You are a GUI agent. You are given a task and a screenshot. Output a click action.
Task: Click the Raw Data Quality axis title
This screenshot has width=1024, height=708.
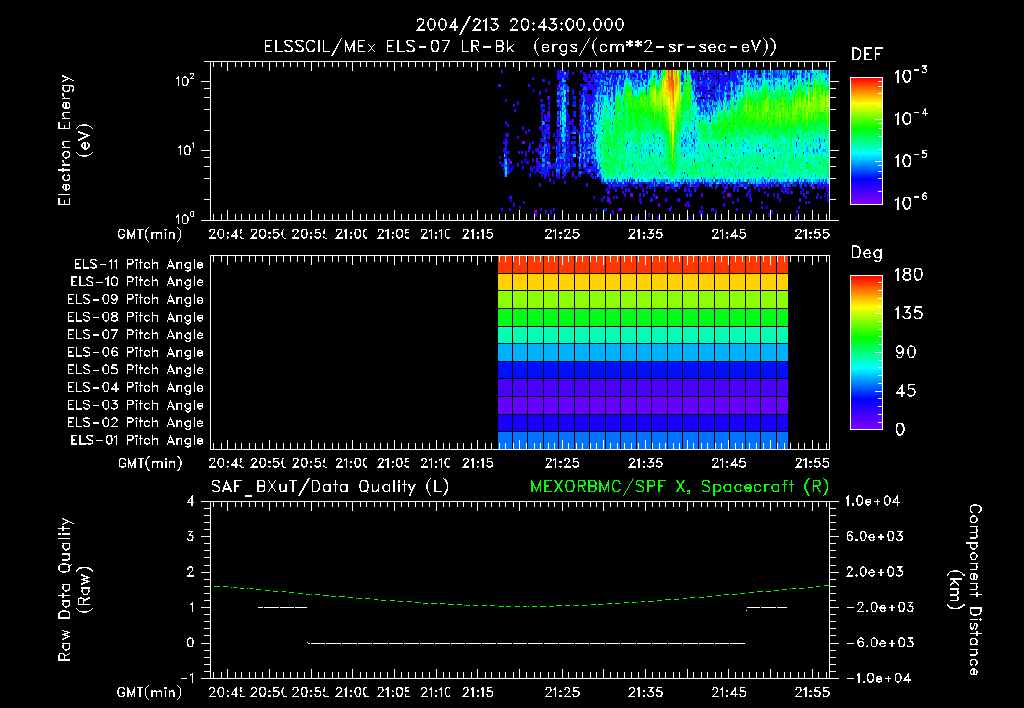74,590
